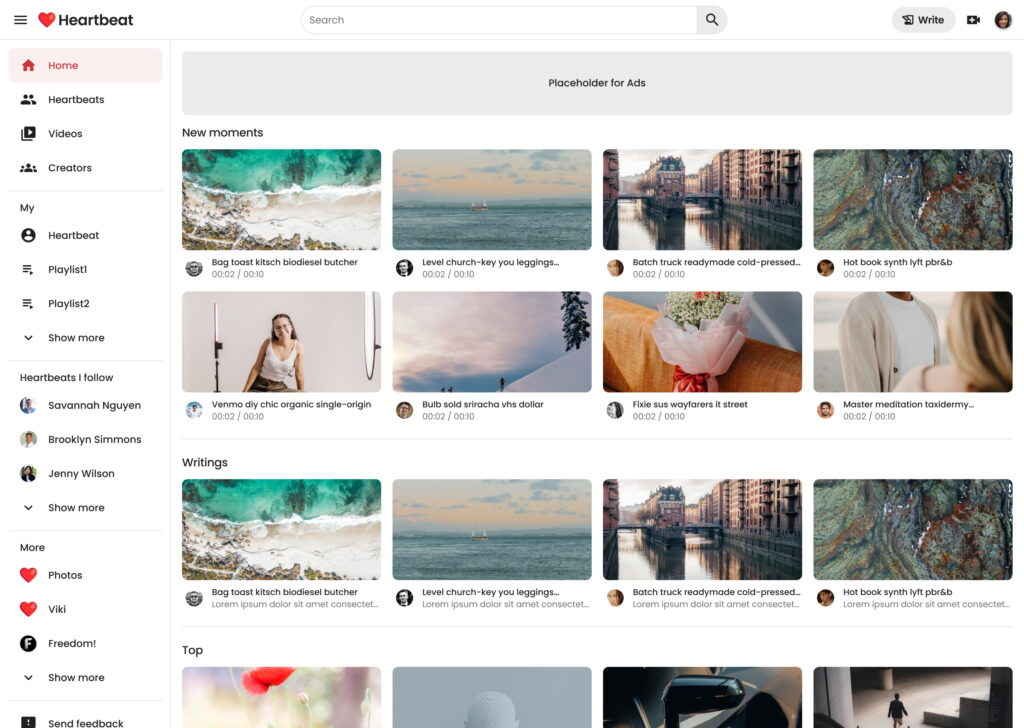Image resolution: width=1024 pixels, height=728 pixels.
Task: Open the smiling woman moment thumbnail
Action: click(x=281, y=342)
